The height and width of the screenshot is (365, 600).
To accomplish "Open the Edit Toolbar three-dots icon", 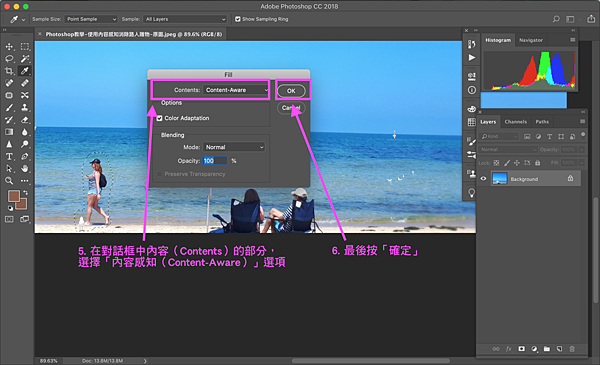I will 25,181.
